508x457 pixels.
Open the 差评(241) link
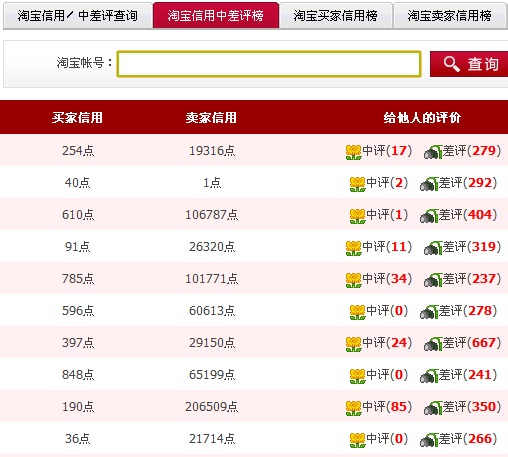(x=468, y=375)
